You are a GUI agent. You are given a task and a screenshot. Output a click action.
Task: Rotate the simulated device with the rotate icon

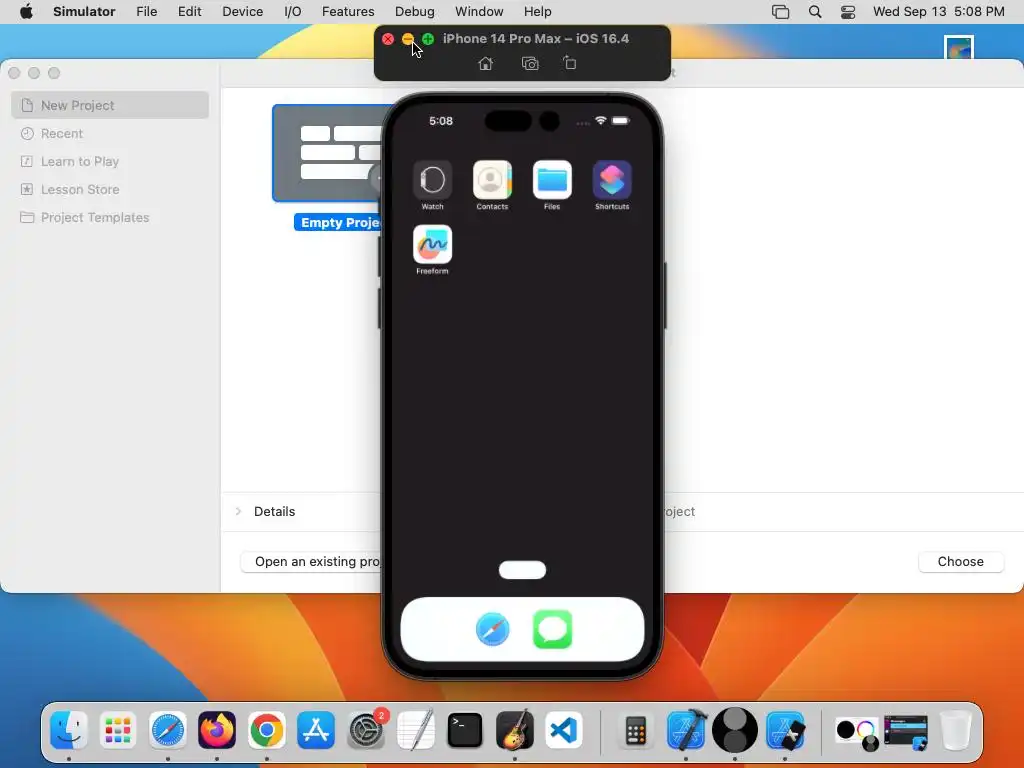(569, 63)
